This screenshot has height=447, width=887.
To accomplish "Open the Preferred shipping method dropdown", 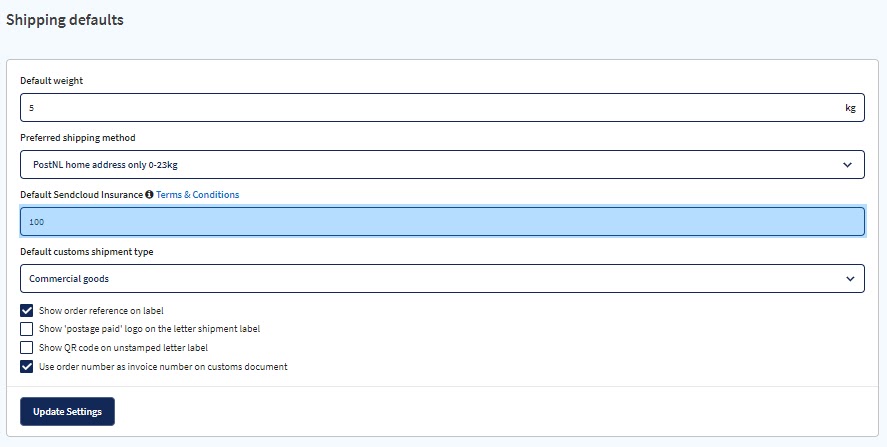I will (x=442, y=165).
